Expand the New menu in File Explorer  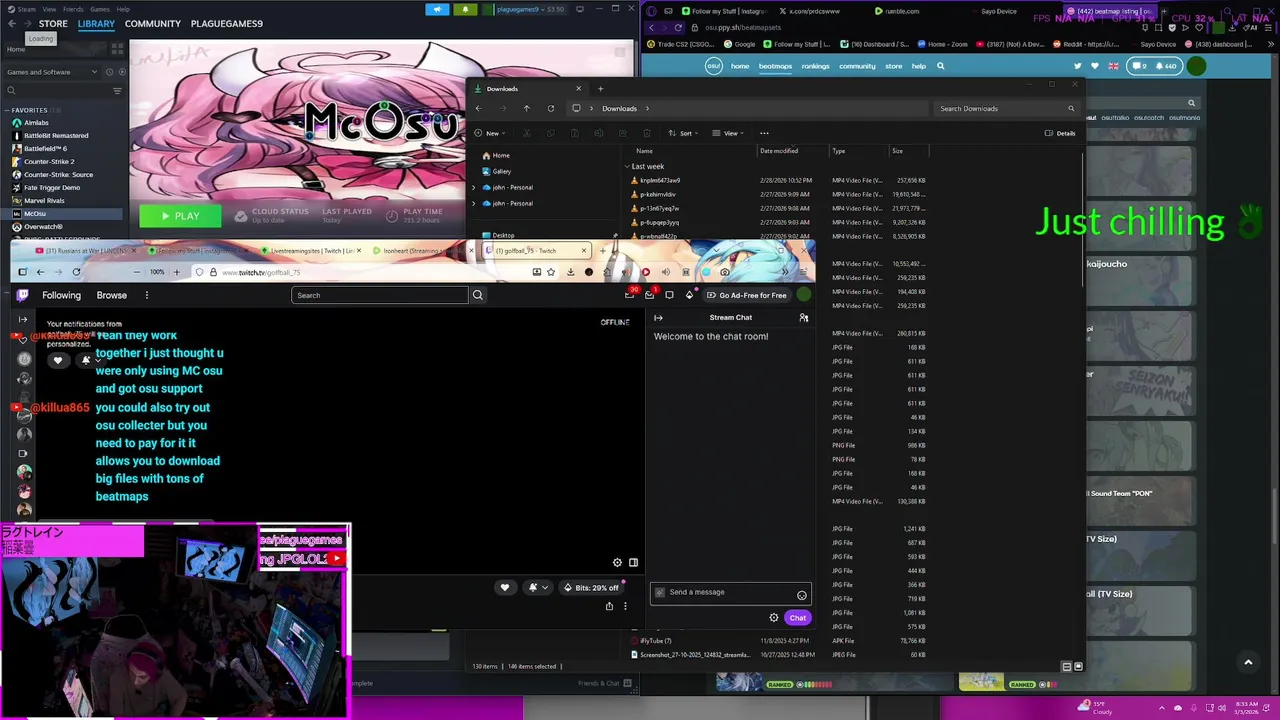click(x=488, y=133)
